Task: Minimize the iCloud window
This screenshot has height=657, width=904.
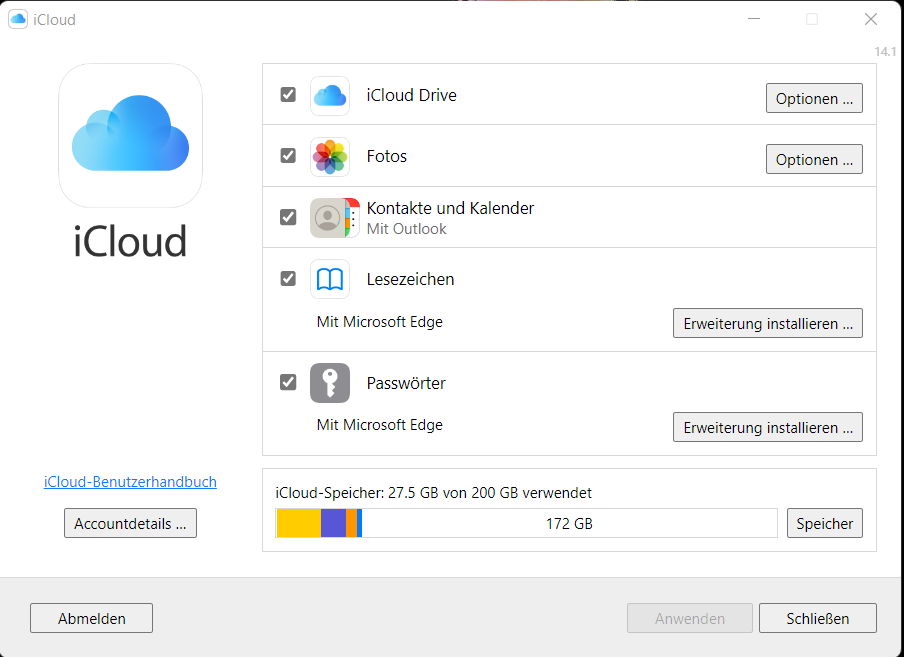Action: [x=754, y=19]
